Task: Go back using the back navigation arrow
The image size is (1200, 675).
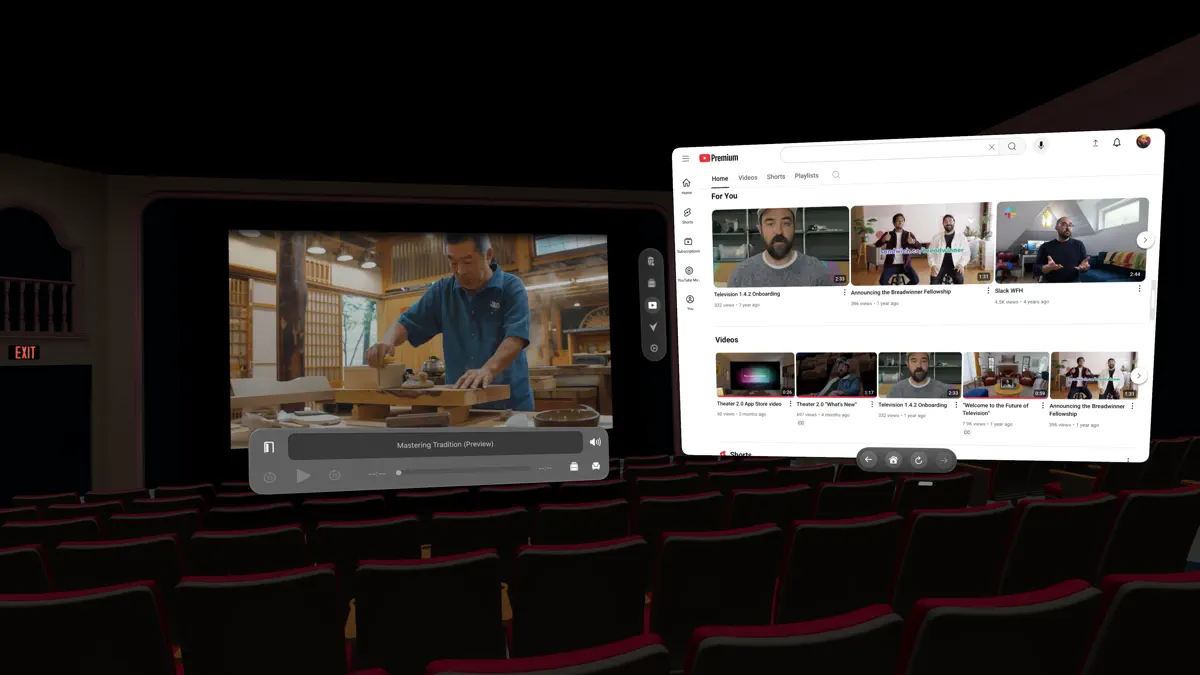Action: tap(869, 460)
